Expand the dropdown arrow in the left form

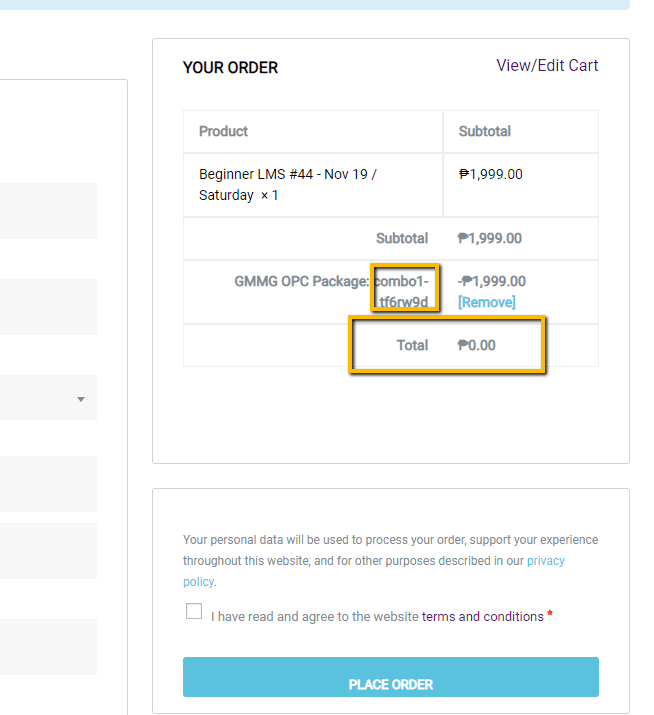[x=80, y=400]
